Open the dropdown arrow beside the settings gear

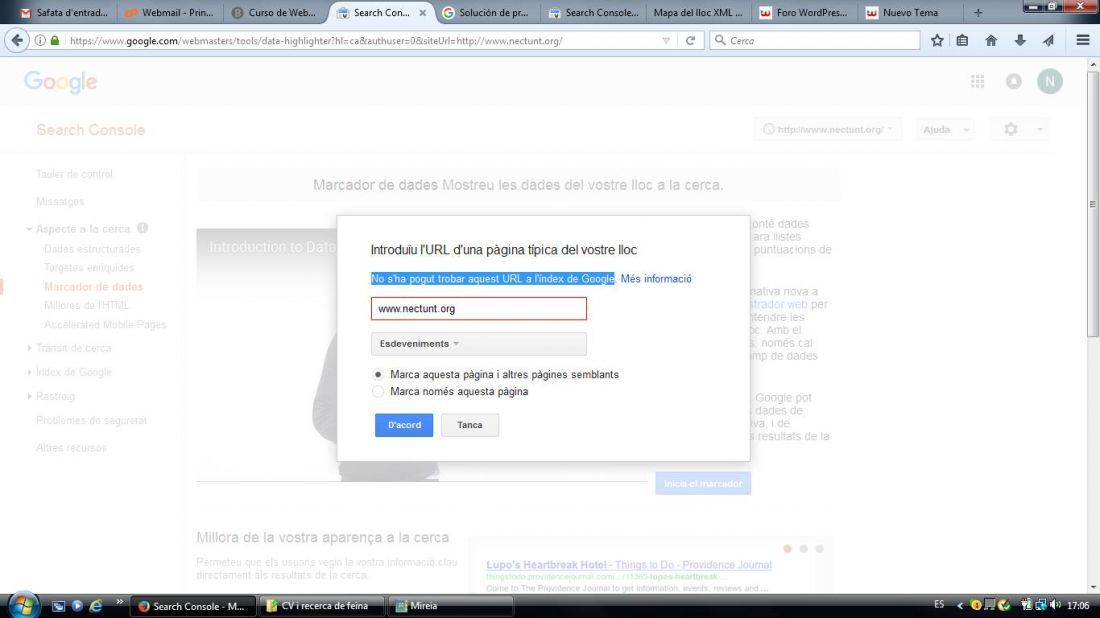(1040, 130)
